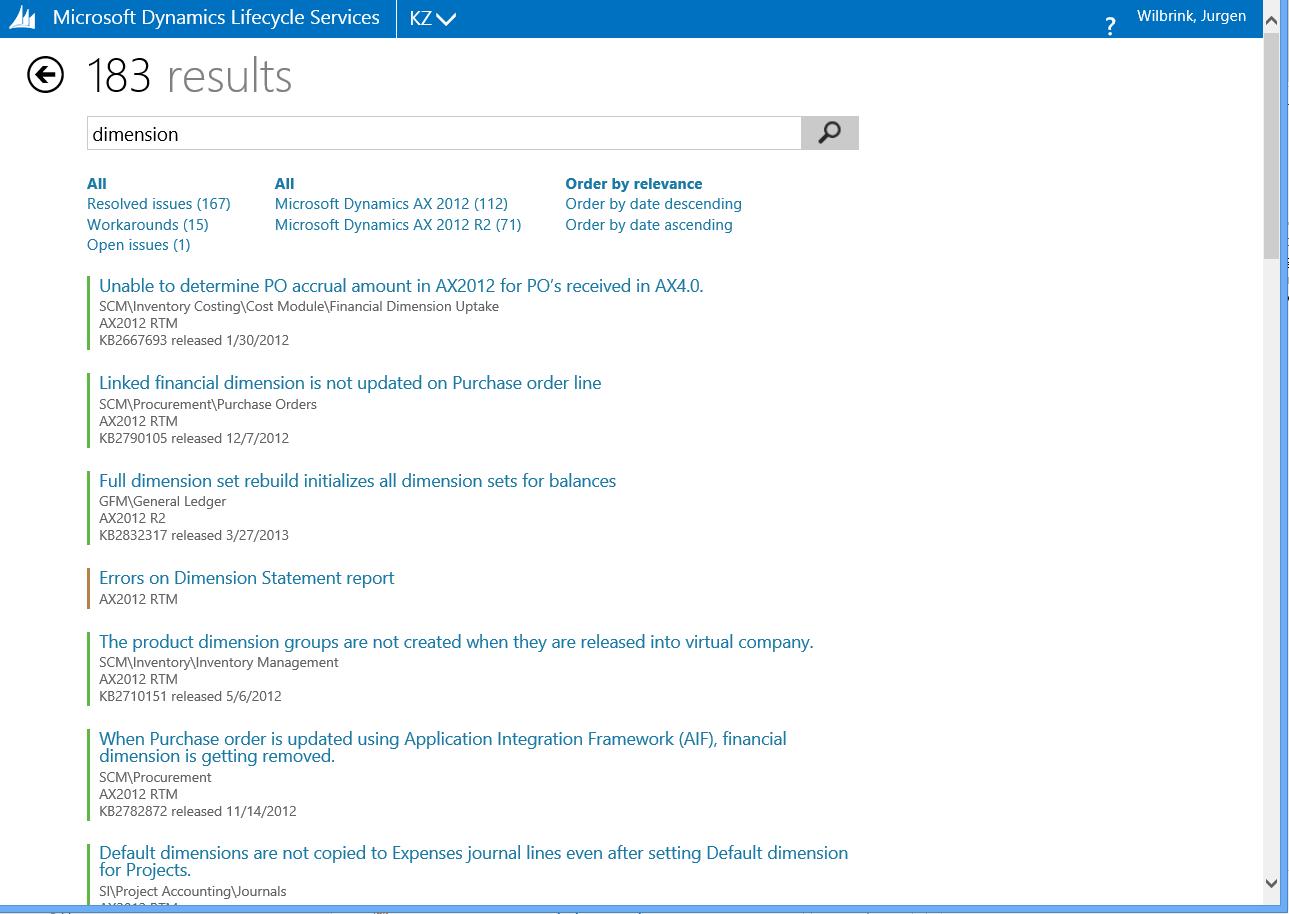Click the back arrow icon
The width and height of the screenshot is (1289, 914).
click(45, 75)
